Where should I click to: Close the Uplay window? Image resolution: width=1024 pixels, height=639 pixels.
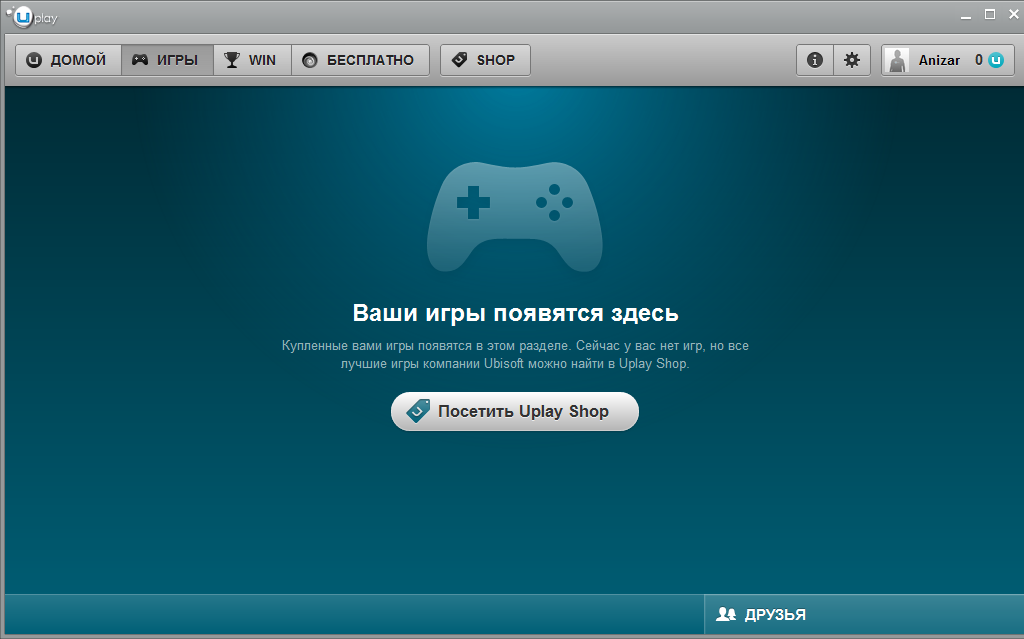click(1014, 14)
